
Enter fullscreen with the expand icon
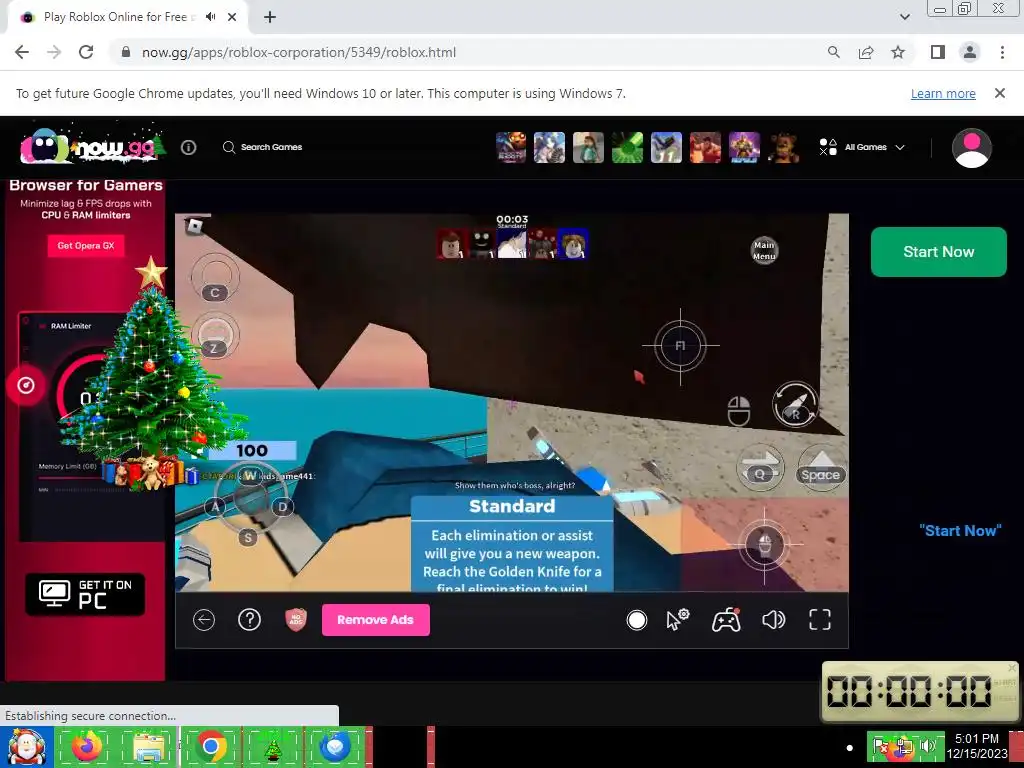click(x=820, y=620)
